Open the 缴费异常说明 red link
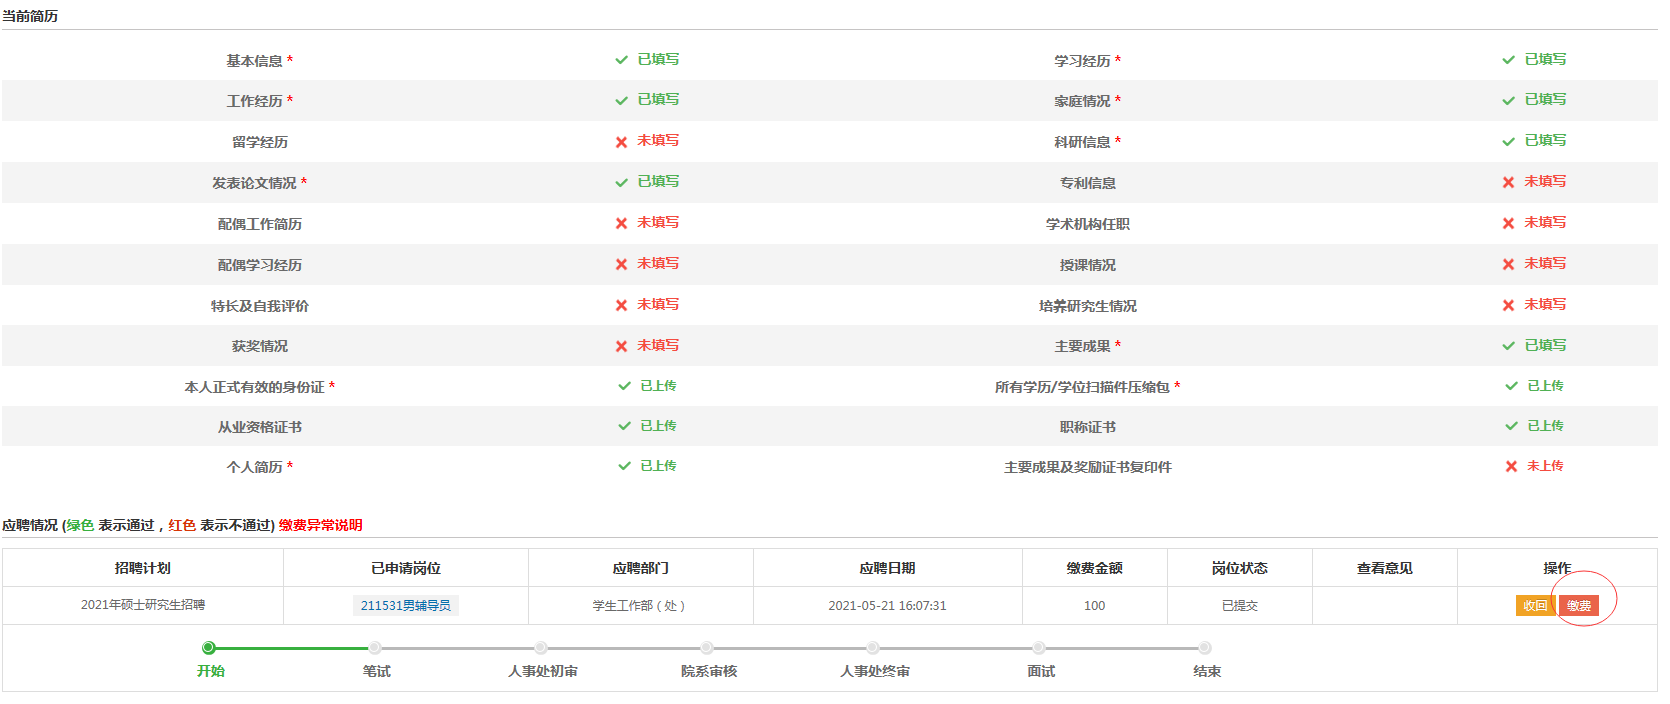This screenshot has width=1670, height=704. coord(320,525)
